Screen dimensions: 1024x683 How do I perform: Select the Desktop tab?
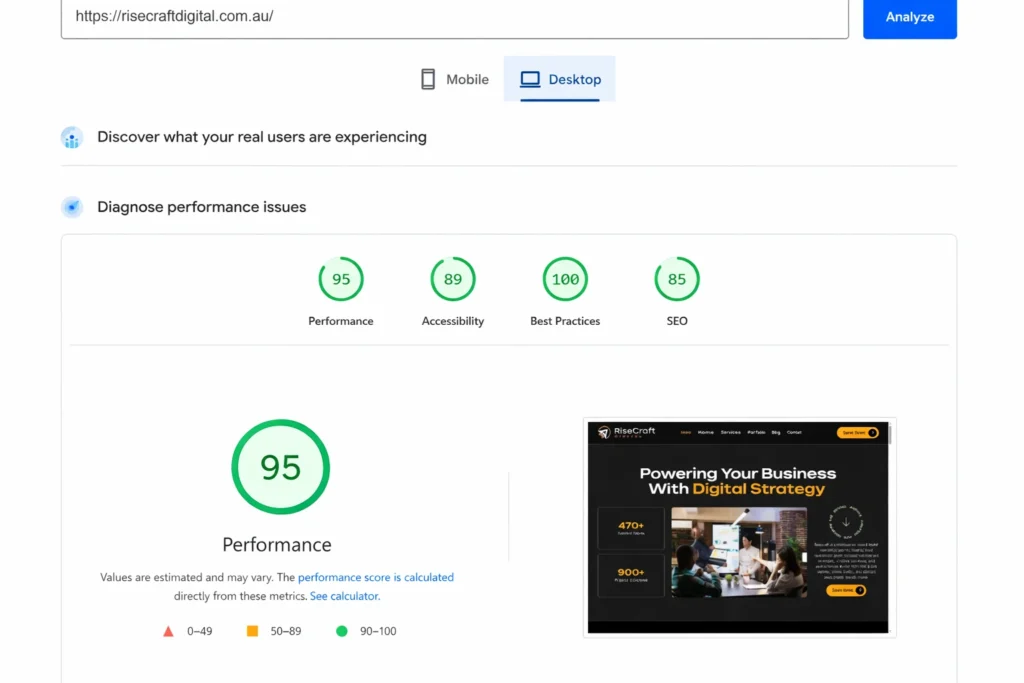(x=560, y=80)
